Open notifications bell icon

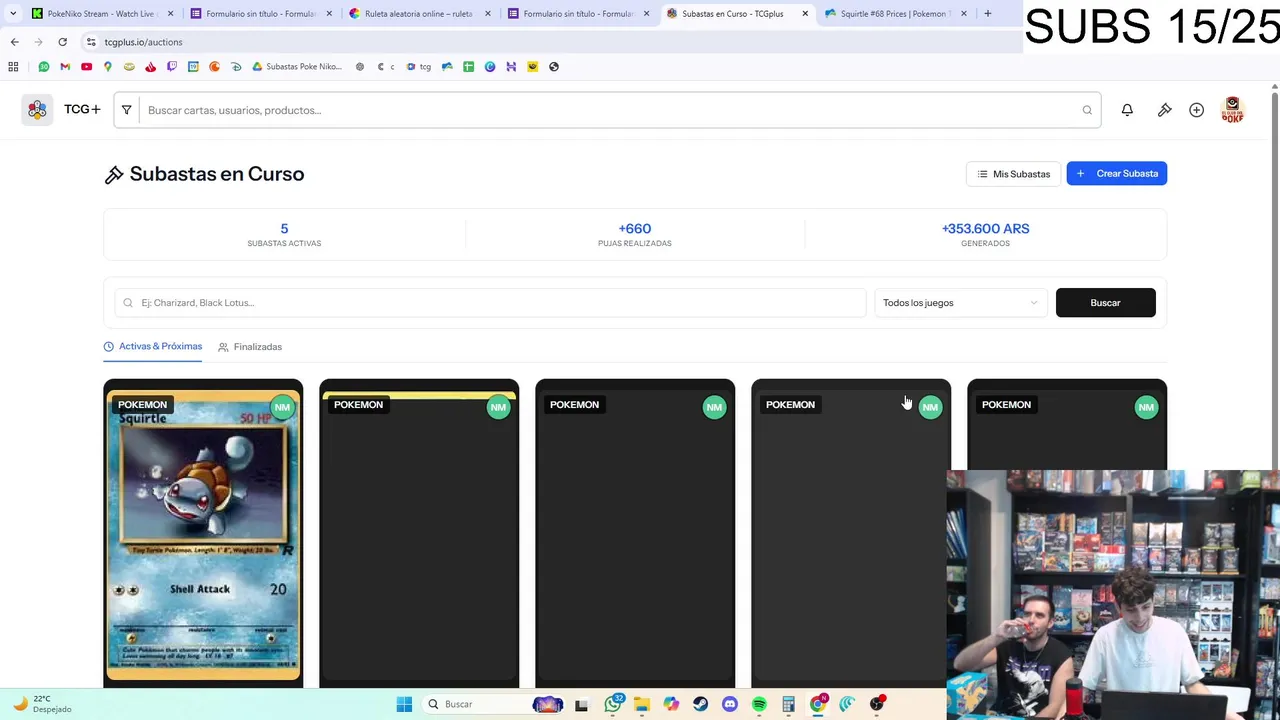click(x=1127, y=110)
